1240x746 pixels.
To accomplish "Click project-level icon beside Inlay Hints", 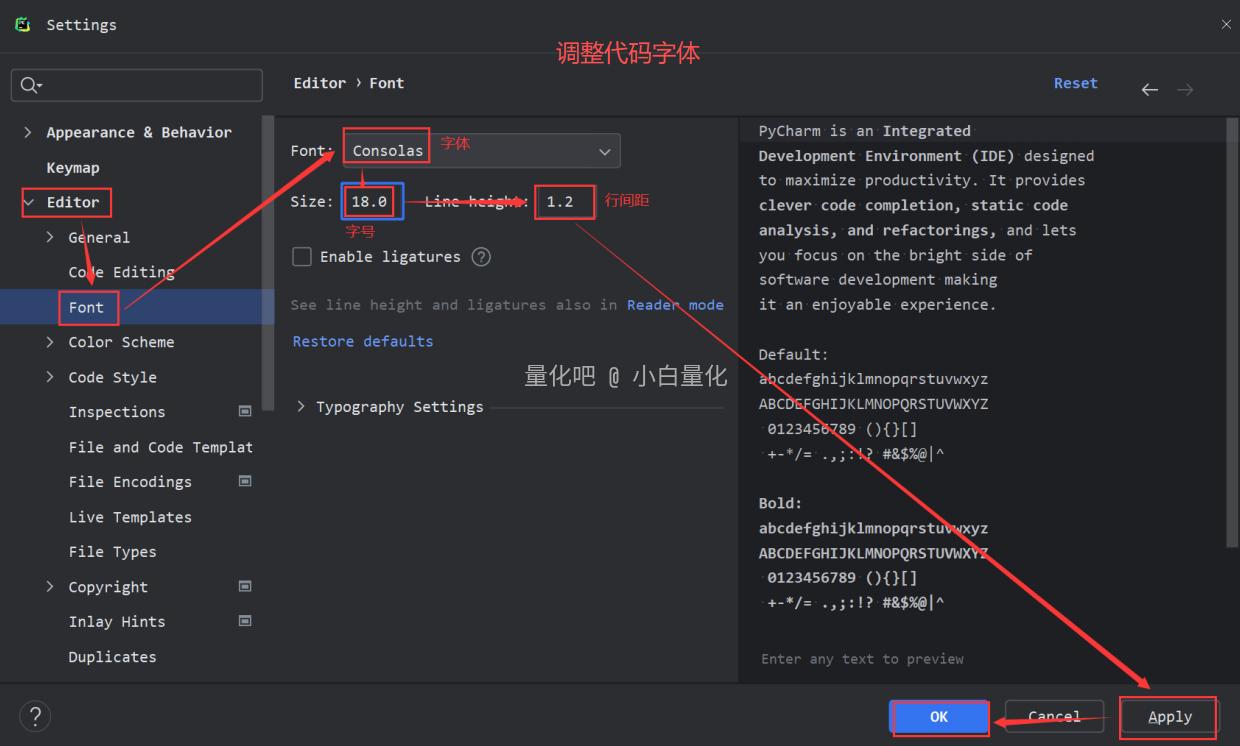I will (245, 621).
